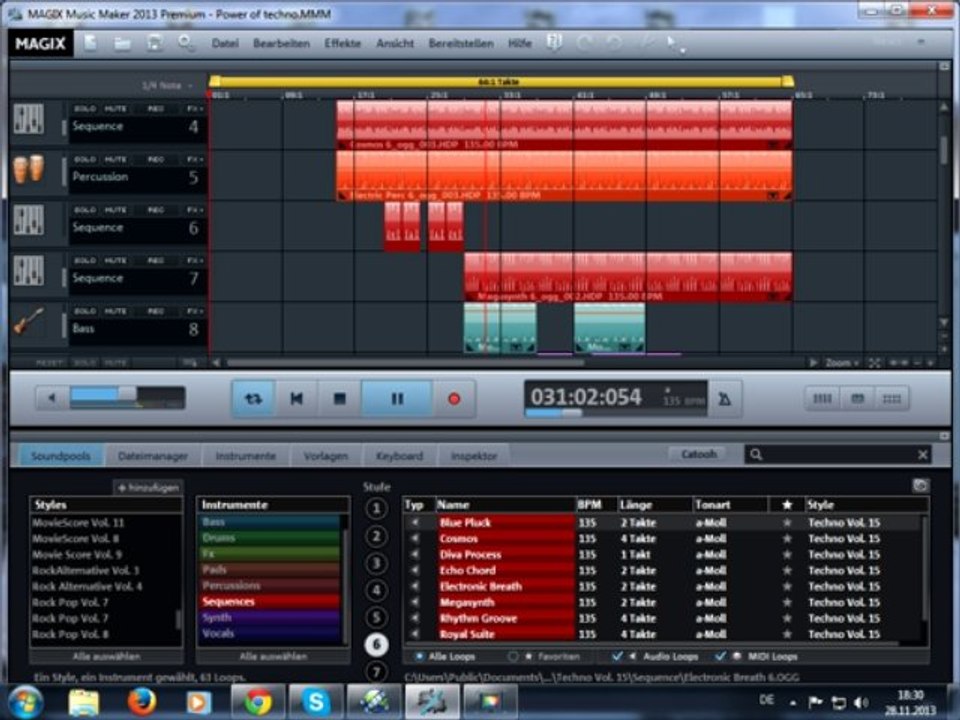Click the help book icon
This screenshot has height=720, width=960.
click(x=554, y=42)
